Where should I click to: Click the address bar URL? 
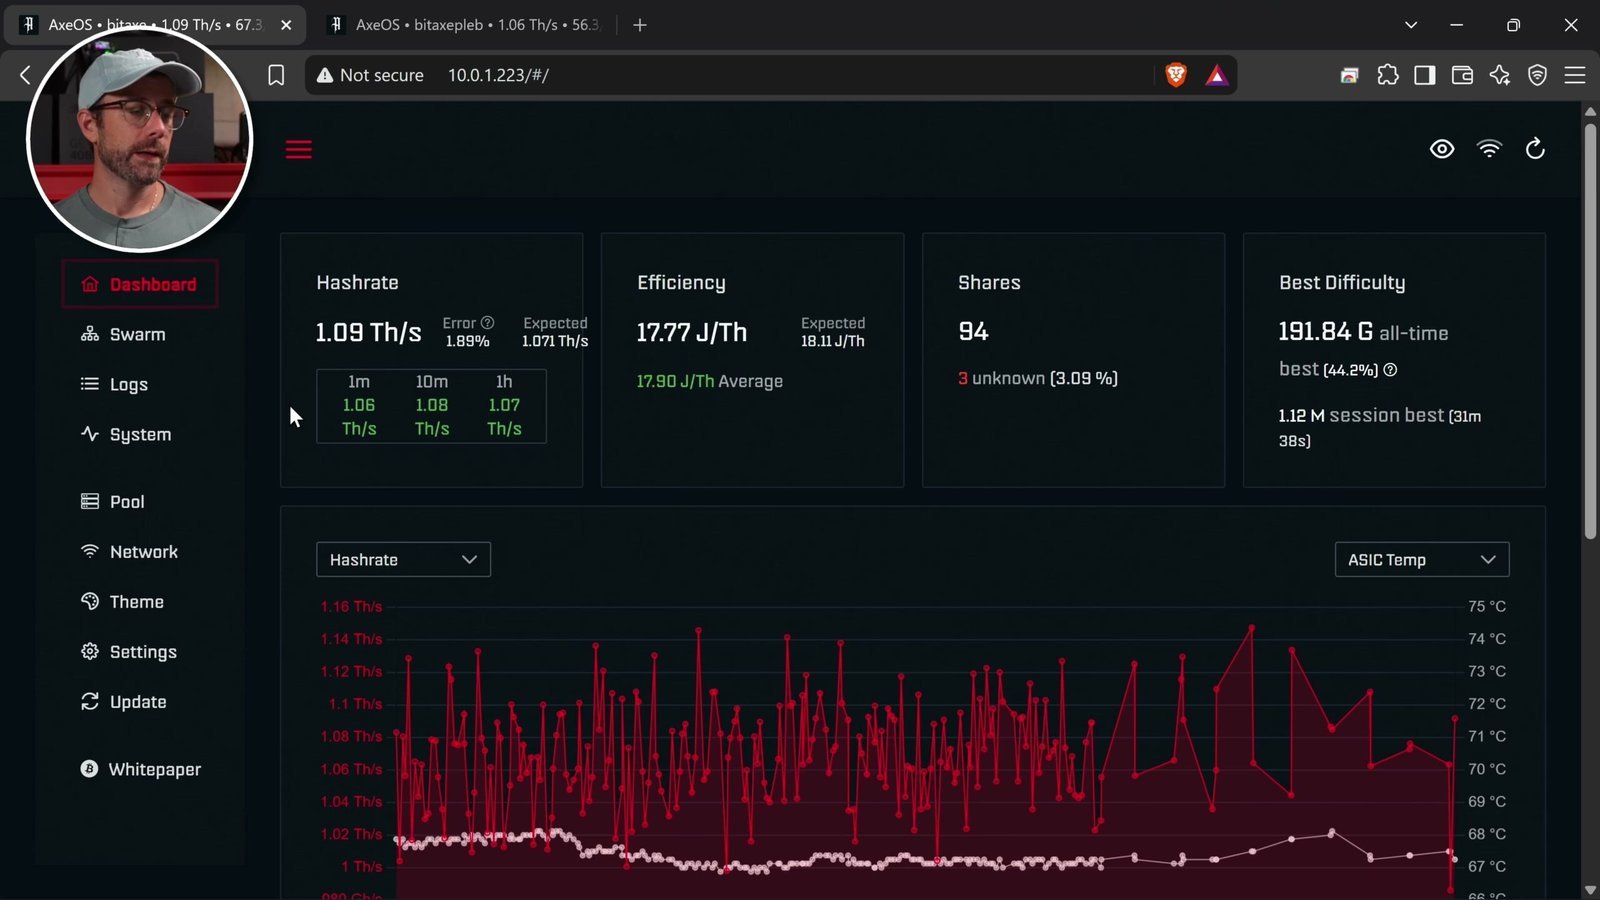[x=498, y=75]
